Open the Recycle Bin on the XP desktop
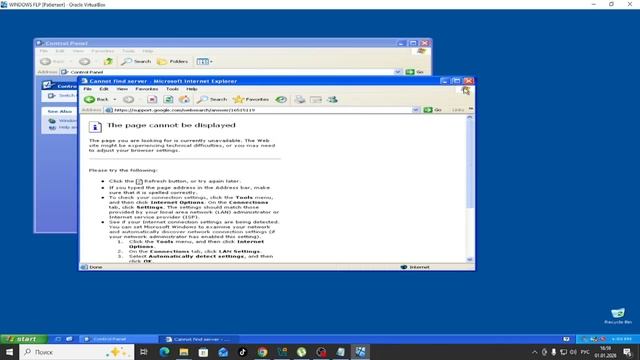Screen dimensions: 640x360 pos(618,316)
